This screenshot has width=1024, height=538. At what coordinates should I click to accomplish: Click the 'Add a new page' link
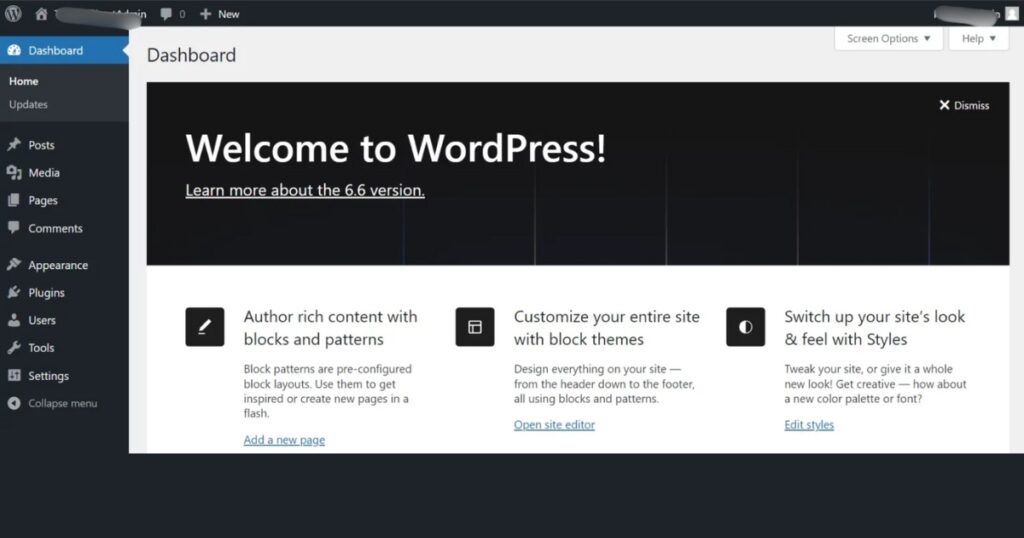284,440
